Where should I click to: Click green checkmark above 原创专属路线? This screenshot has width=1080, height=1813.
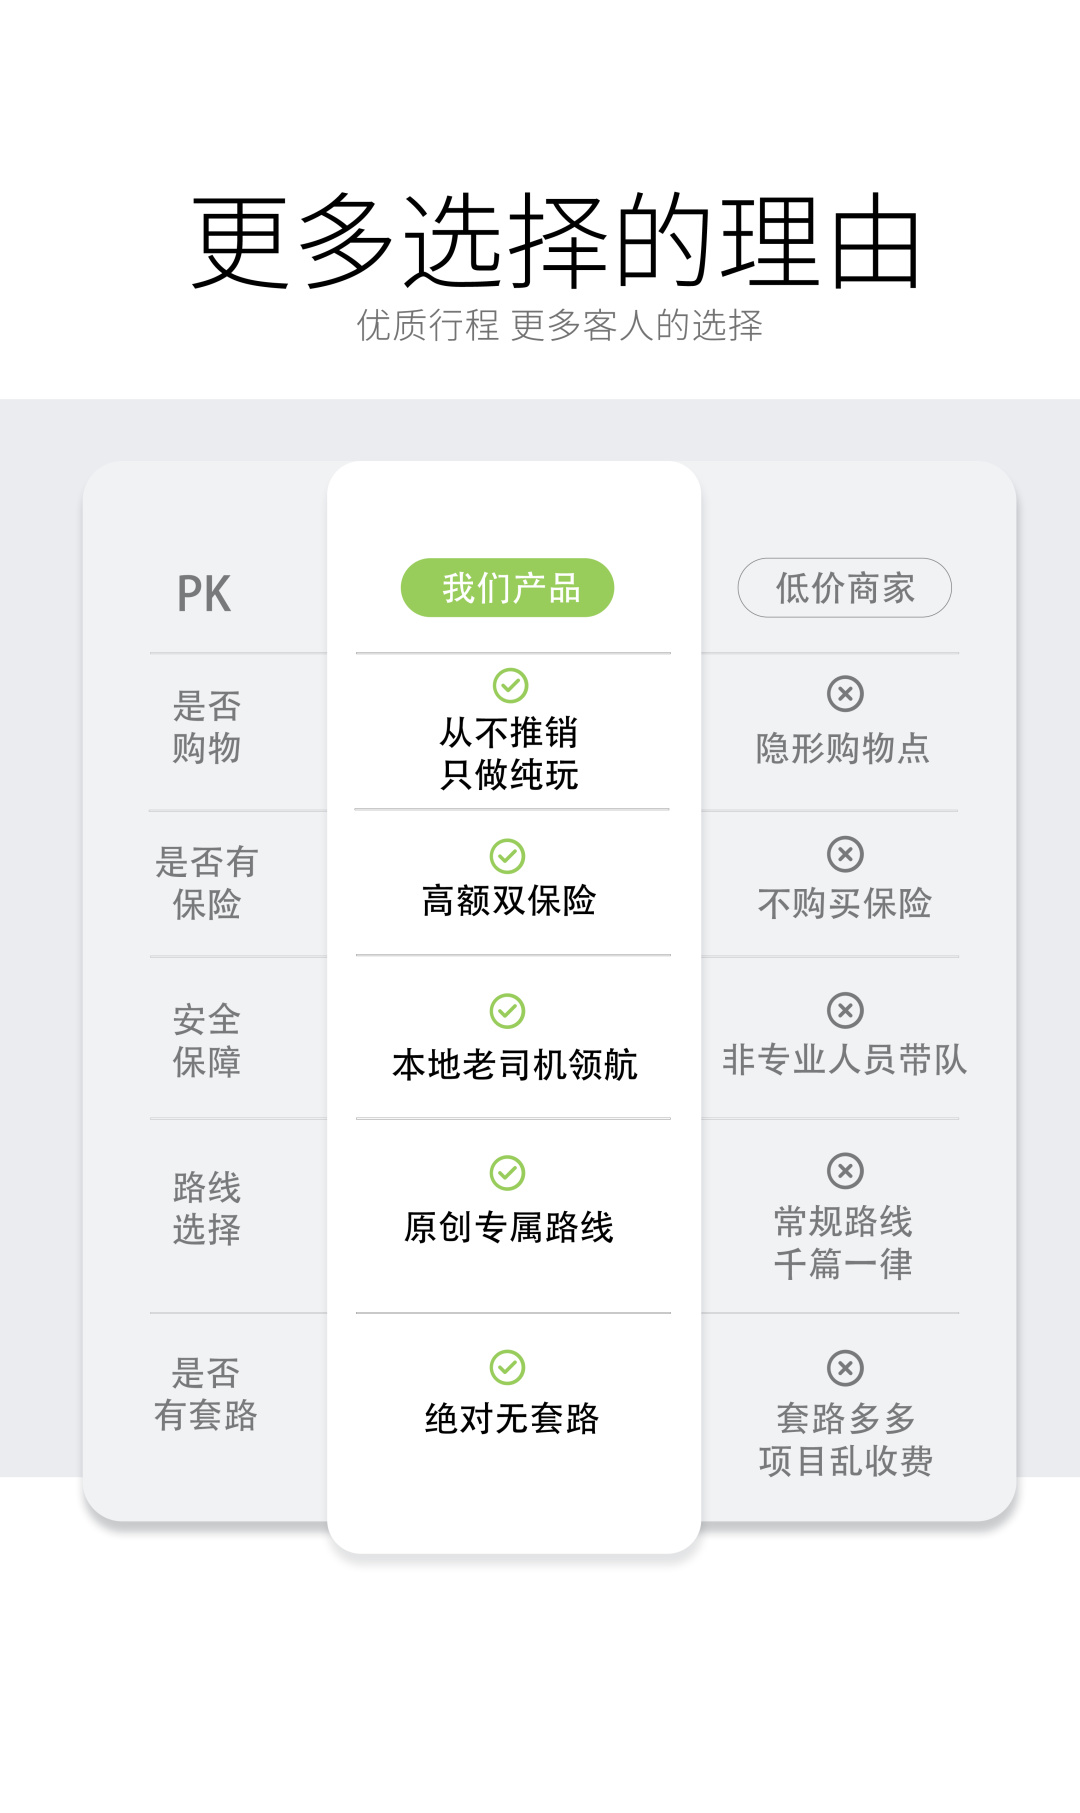(x=508, y=1173)
